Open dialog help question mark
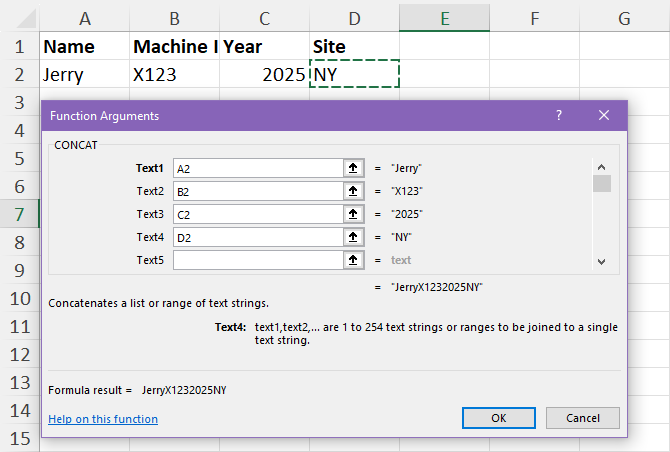This screenshot has width=670, height=452. (558, 115)
